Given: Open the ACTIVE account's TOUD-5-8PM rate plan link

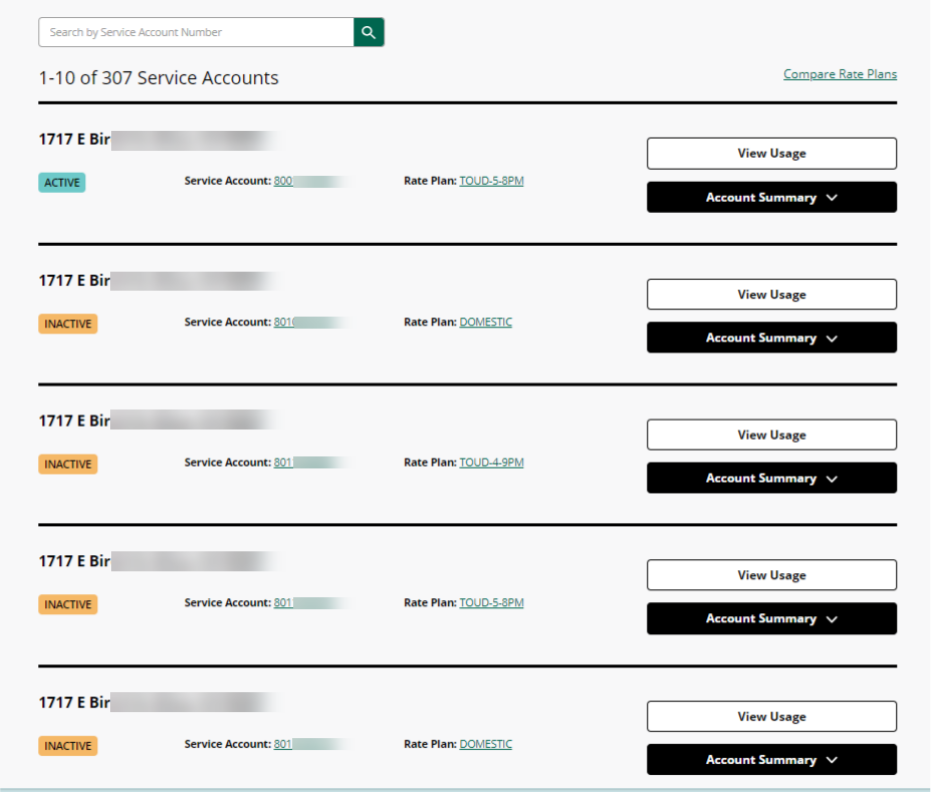Looking at the screenshot, I should [491, 181].
